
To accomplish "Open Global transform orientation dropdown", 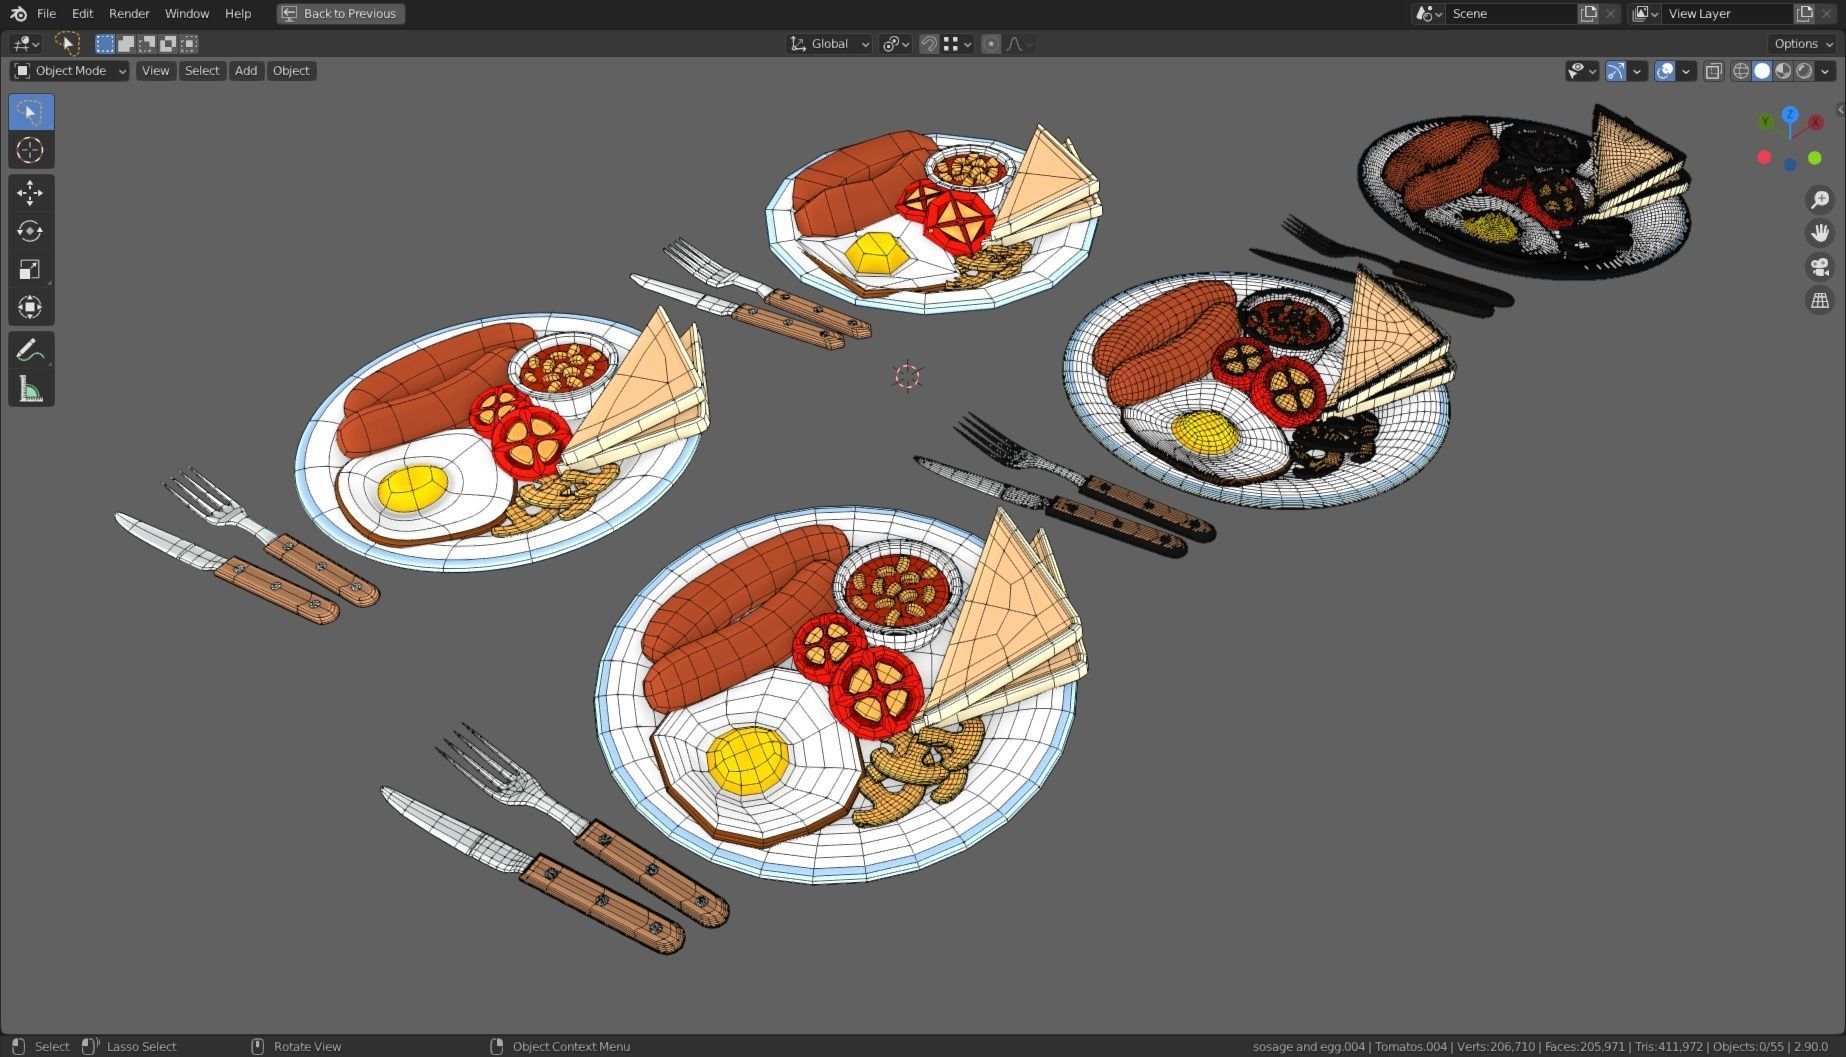I will click(x=829, y=44).
